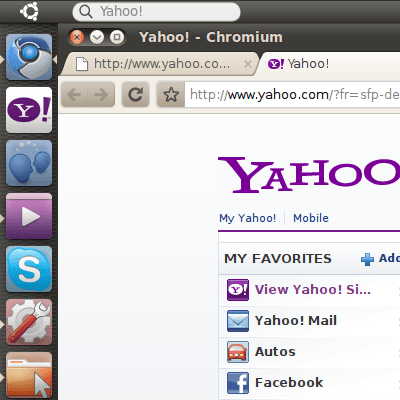
Task: Click the envelope icon beside Yahoo! Mail
Action: click(x=238, y=321)
